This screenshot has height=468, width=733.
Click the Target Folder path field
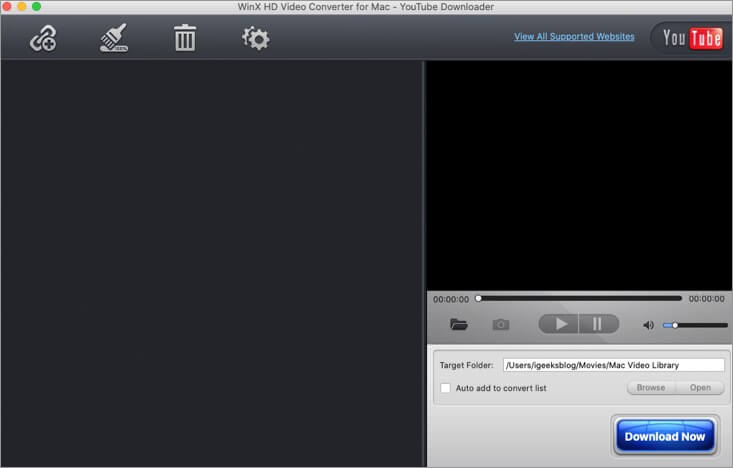point(613,365)
